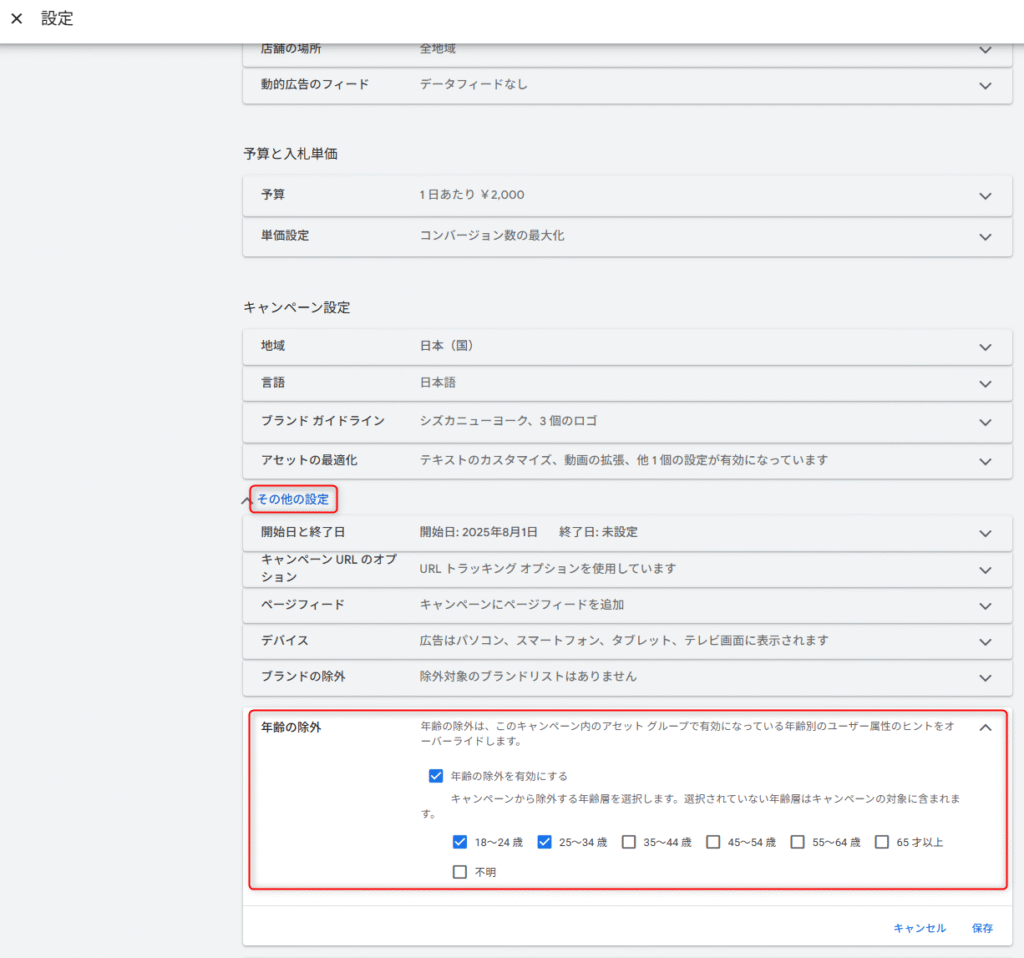Click the 開始日: 2025年8月1日 text

pos(478,532)
